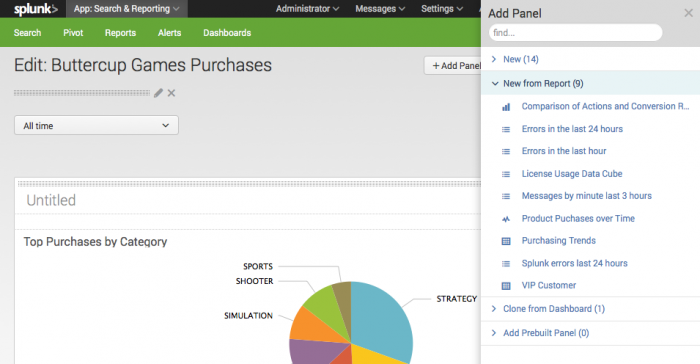Click the X icon next to the pencil
Screen dimensions: 700x364
tap(171, 93)
